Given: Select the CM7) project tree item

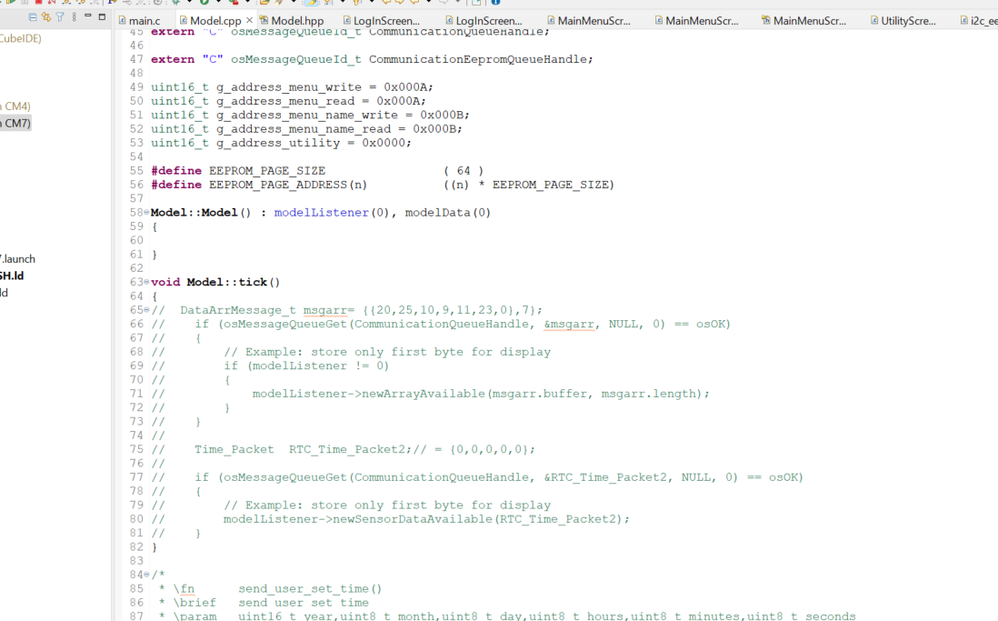Looking at the screenshot, I should click(15, 123).
